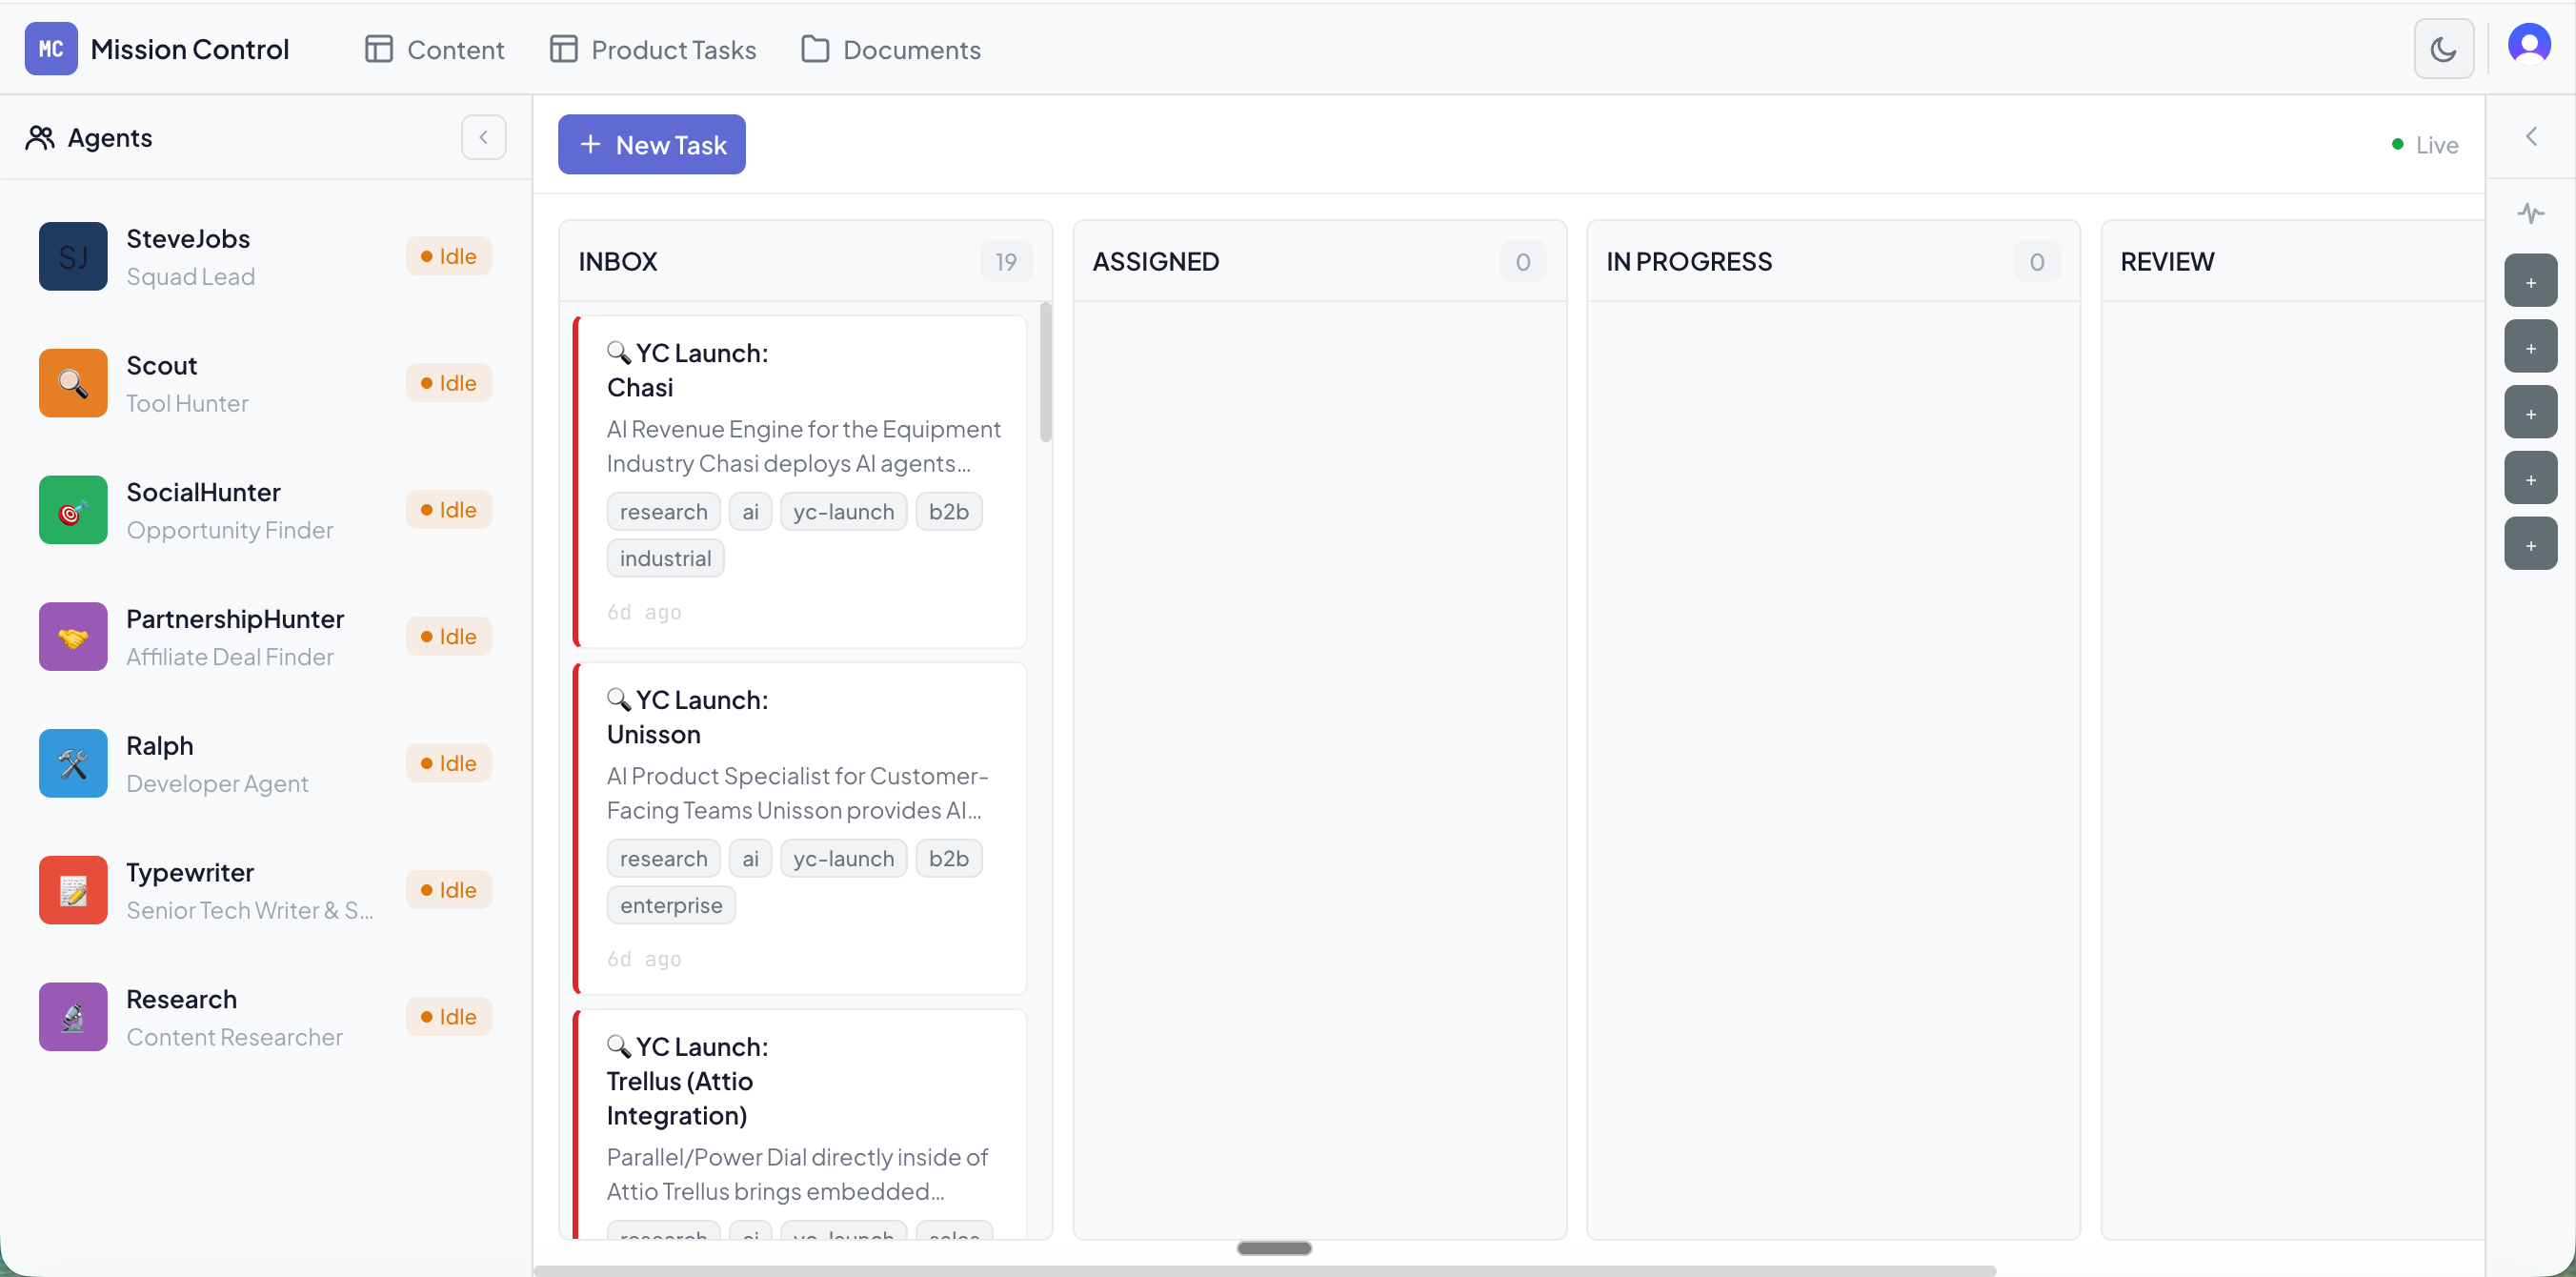Click the Ralph developer agent icon
The image size is (2576, 1277).
coord(73,764)
